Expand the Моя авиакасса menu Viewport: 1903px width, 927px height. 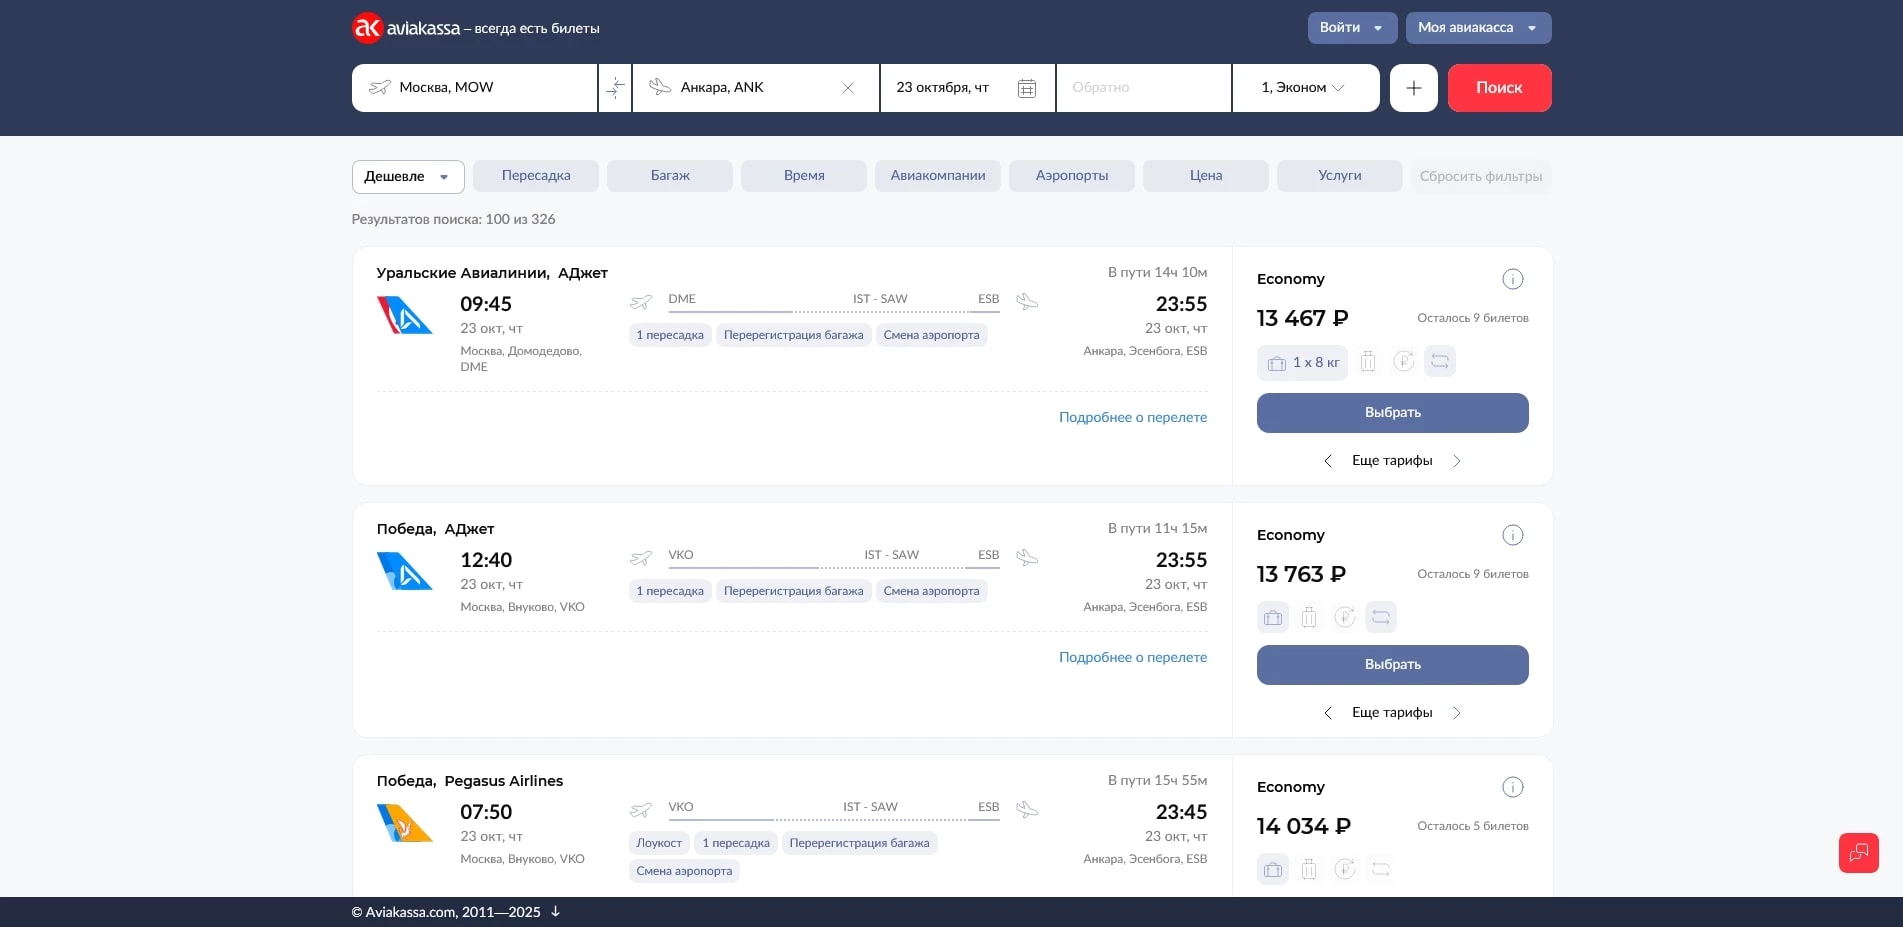pyautogui.click(x=1477, y=28)
